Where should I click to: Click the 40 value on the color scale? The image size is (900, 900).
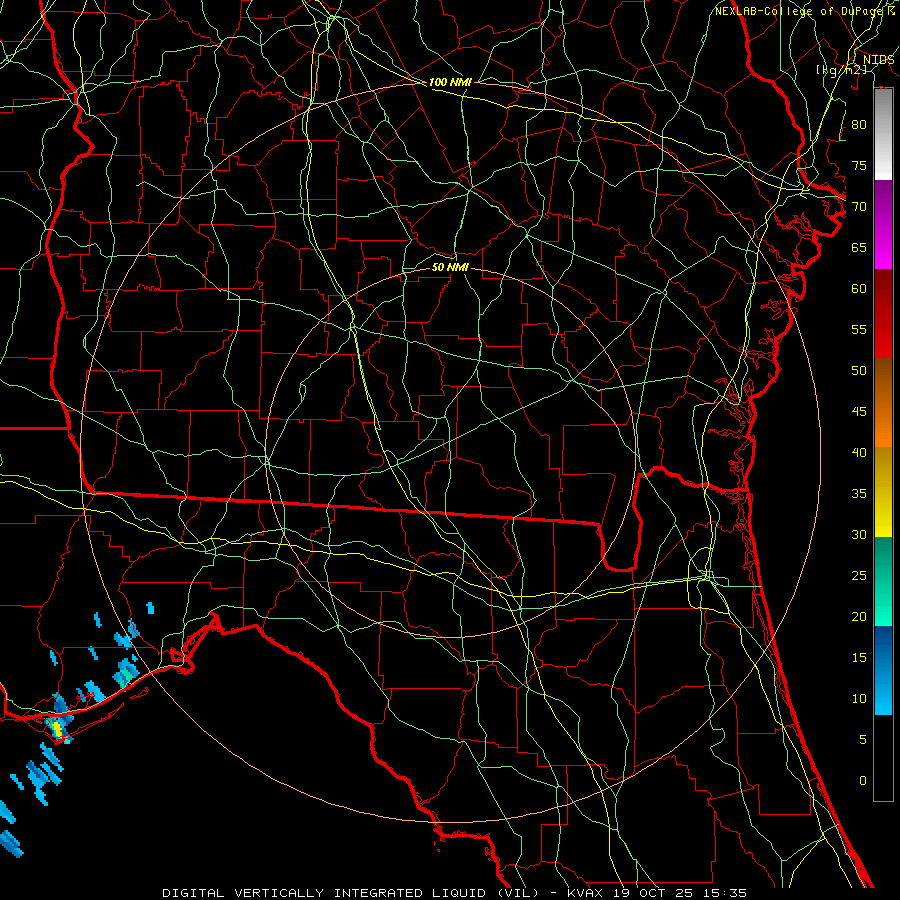click(859, 452)
